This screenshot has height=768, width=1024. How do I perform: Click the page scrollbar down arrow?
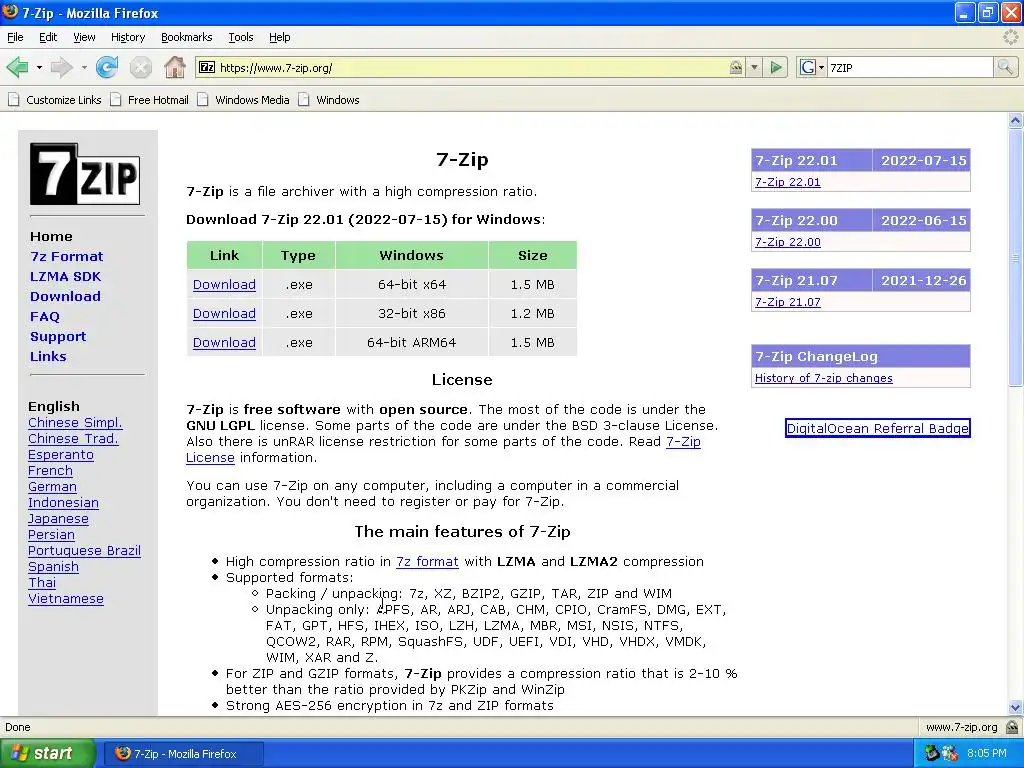[x=1016, y=707]
